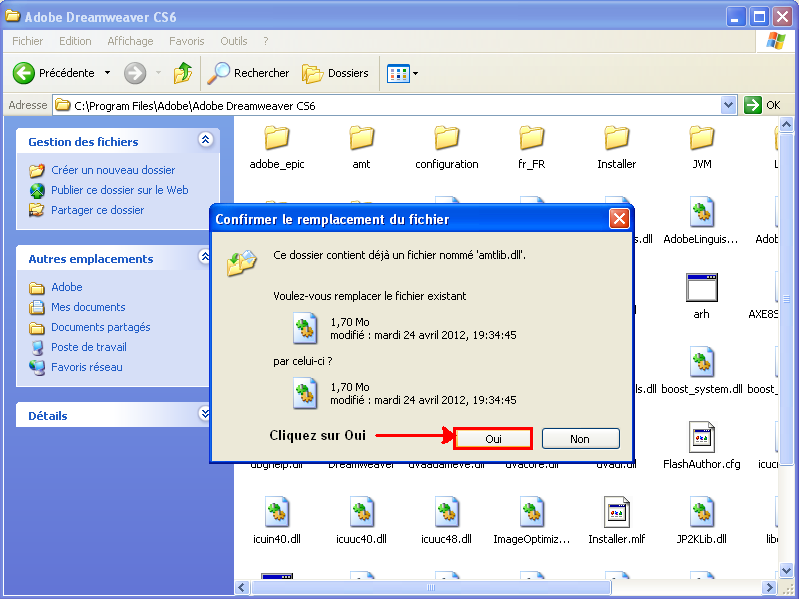Open the Rechercher search pane
799x599 pixels.
(x=248, y=73)
